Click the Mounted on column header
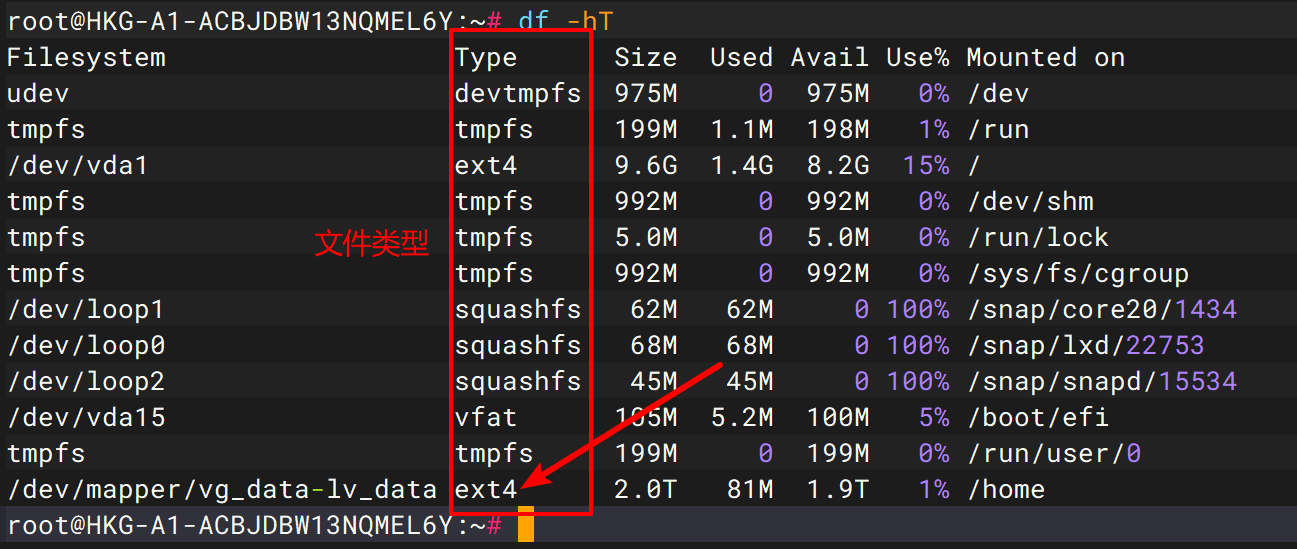The height and width of the screenshot is (549, 1297). click(x=1045, y=58)
